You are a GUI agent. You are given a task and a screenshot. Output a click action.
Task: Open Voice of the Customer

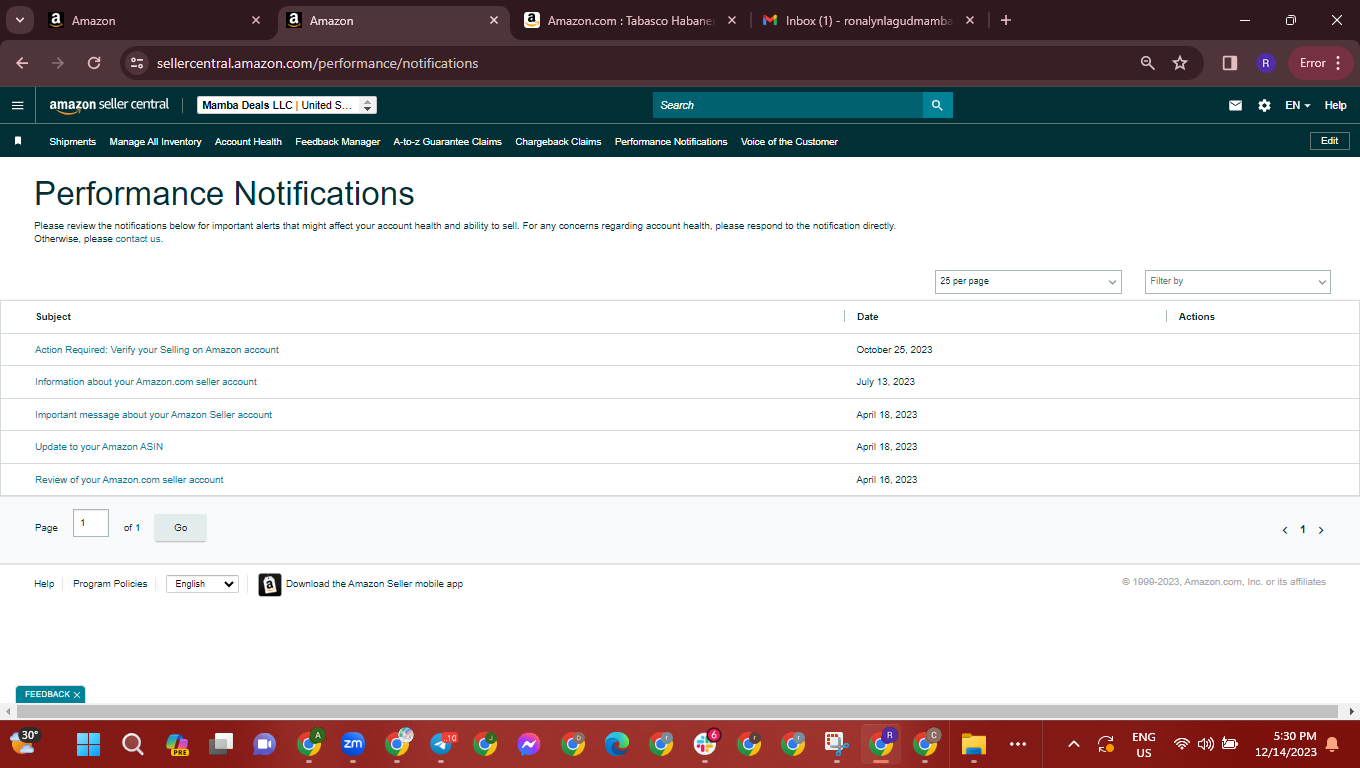[789, 142]
